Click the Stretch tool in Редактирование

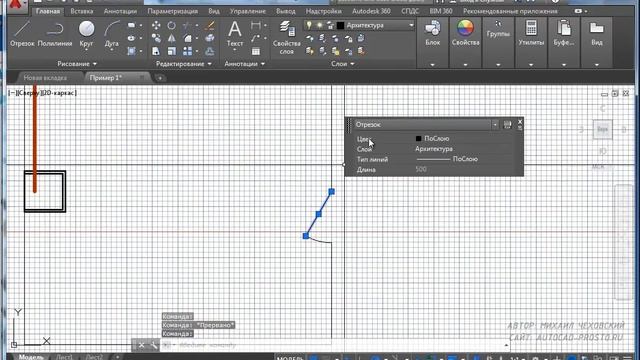(156, 51)
